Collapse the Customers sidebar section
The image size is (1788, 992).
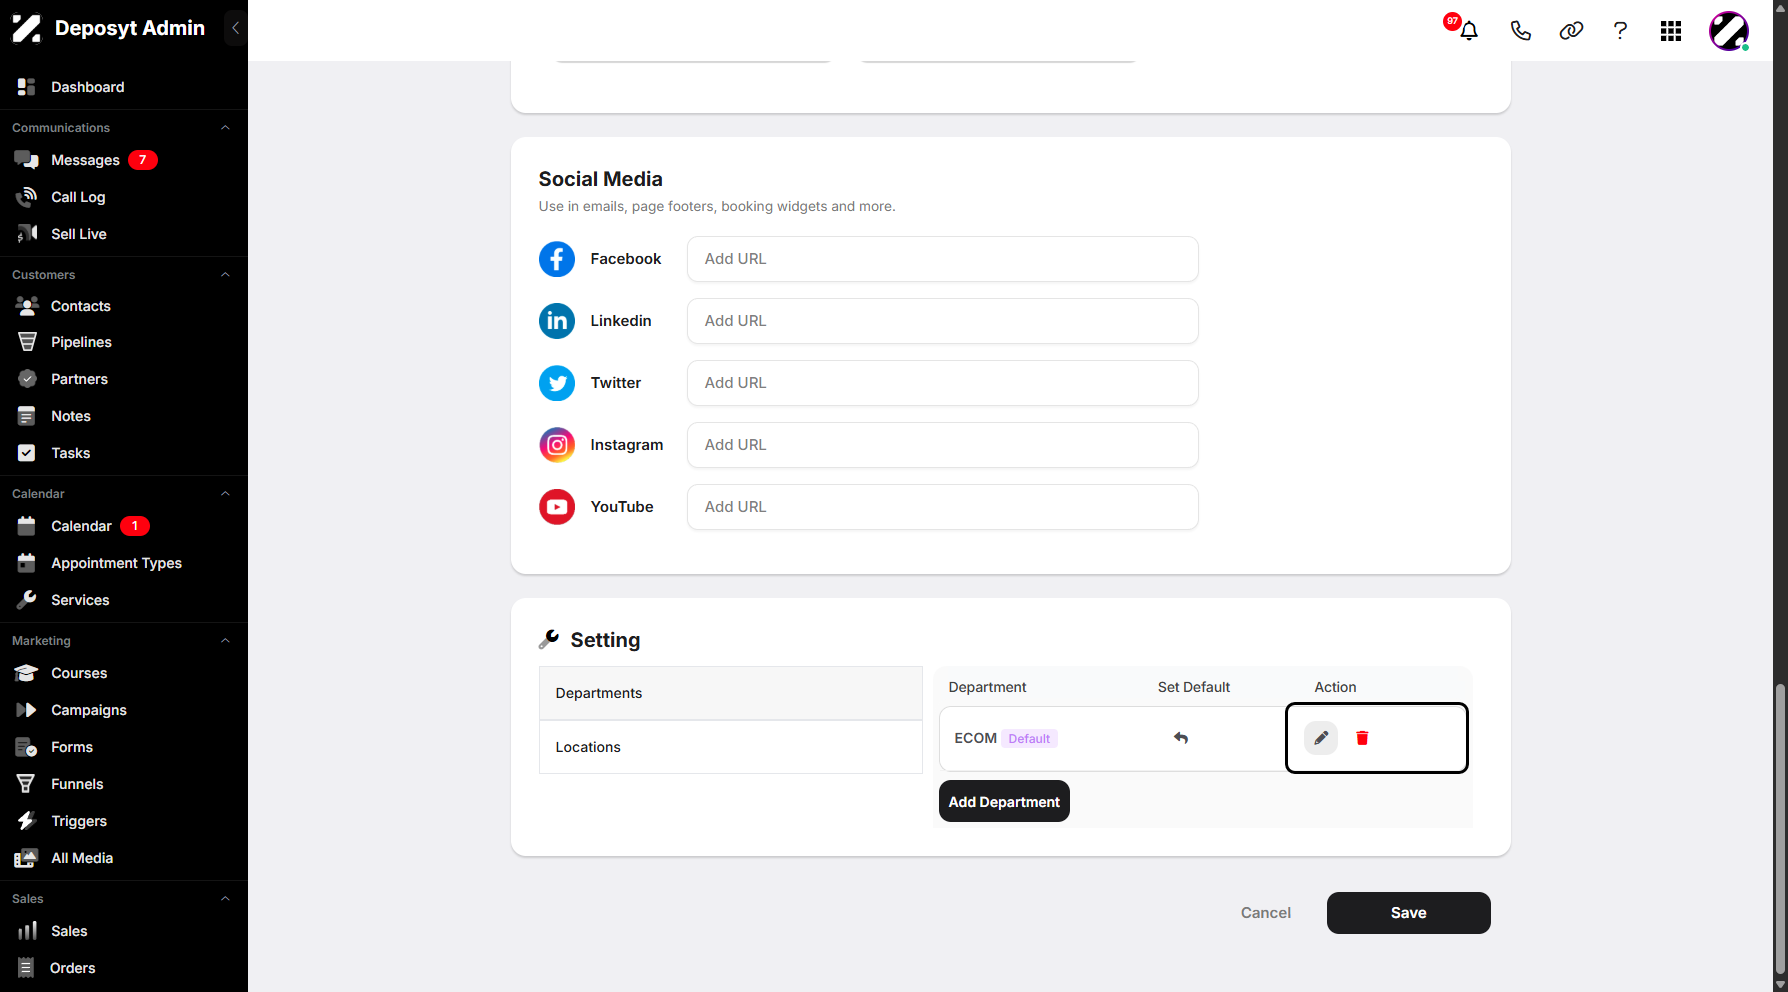click(x=225, y=275)
